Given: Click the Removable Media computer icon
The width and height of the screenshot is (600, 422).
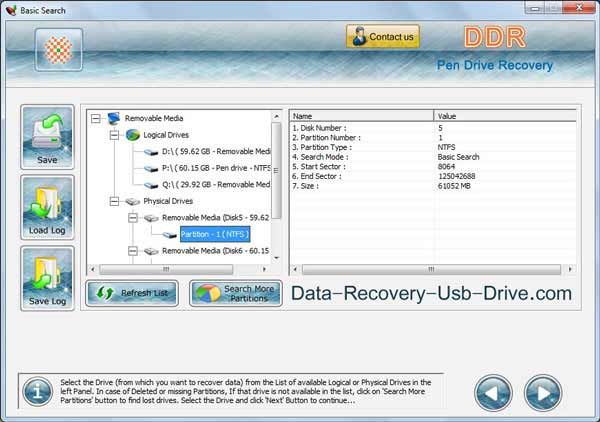Looking at the screenshot, I should point(114,118).
